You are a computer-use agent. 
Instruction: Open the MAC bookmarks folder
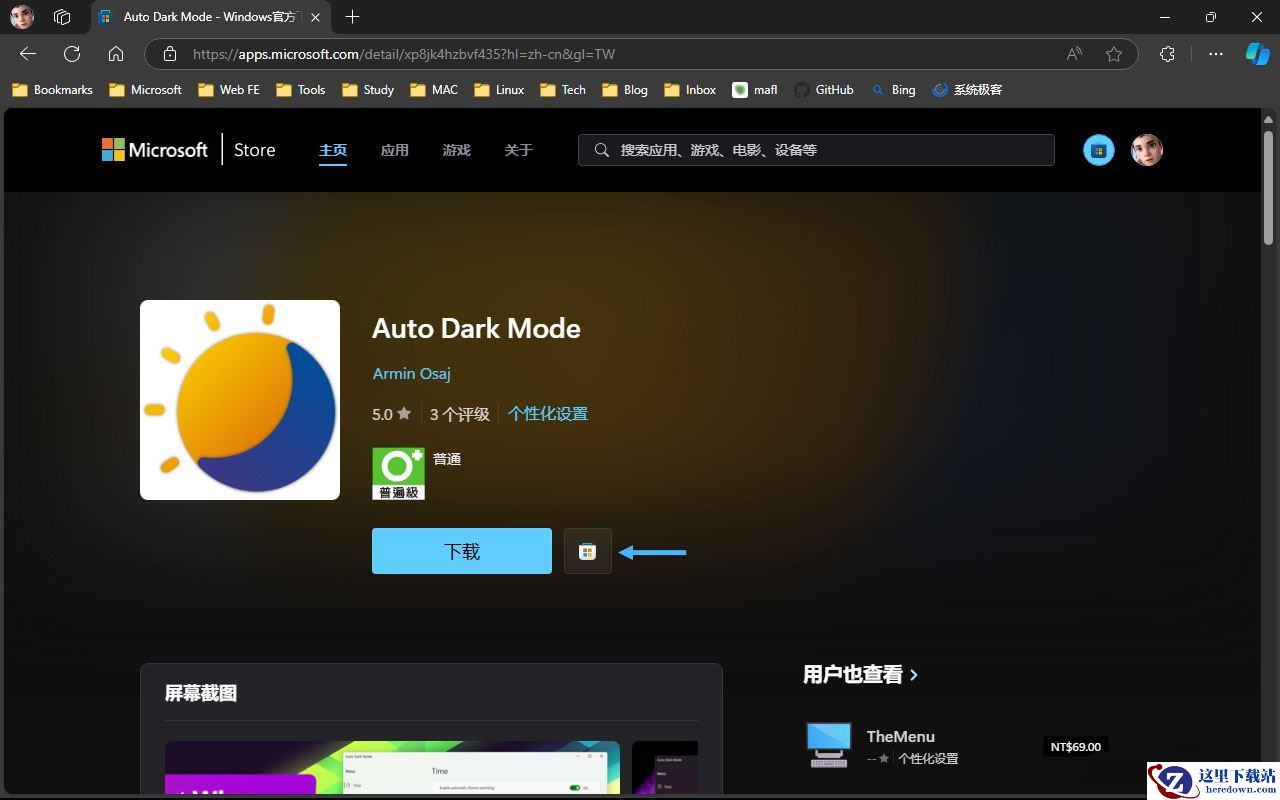point(434,90)
